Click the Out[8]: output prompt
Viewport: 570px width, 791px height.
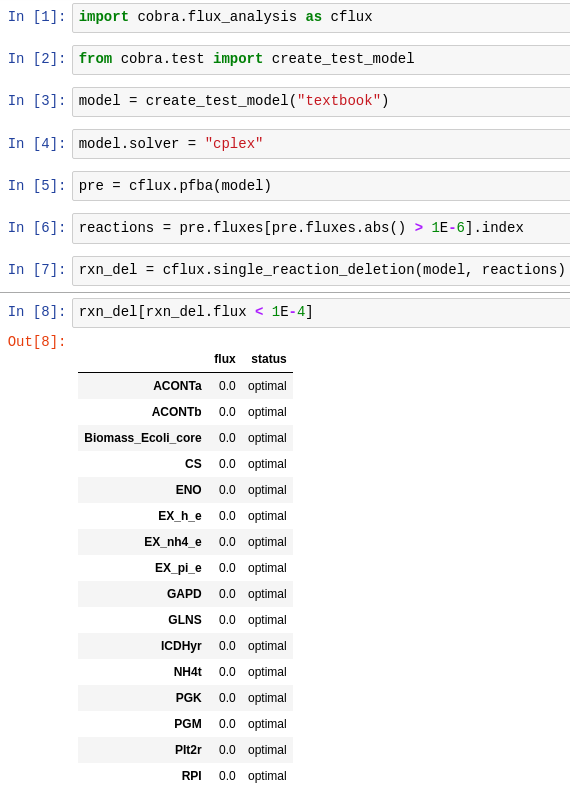(36, 342)
